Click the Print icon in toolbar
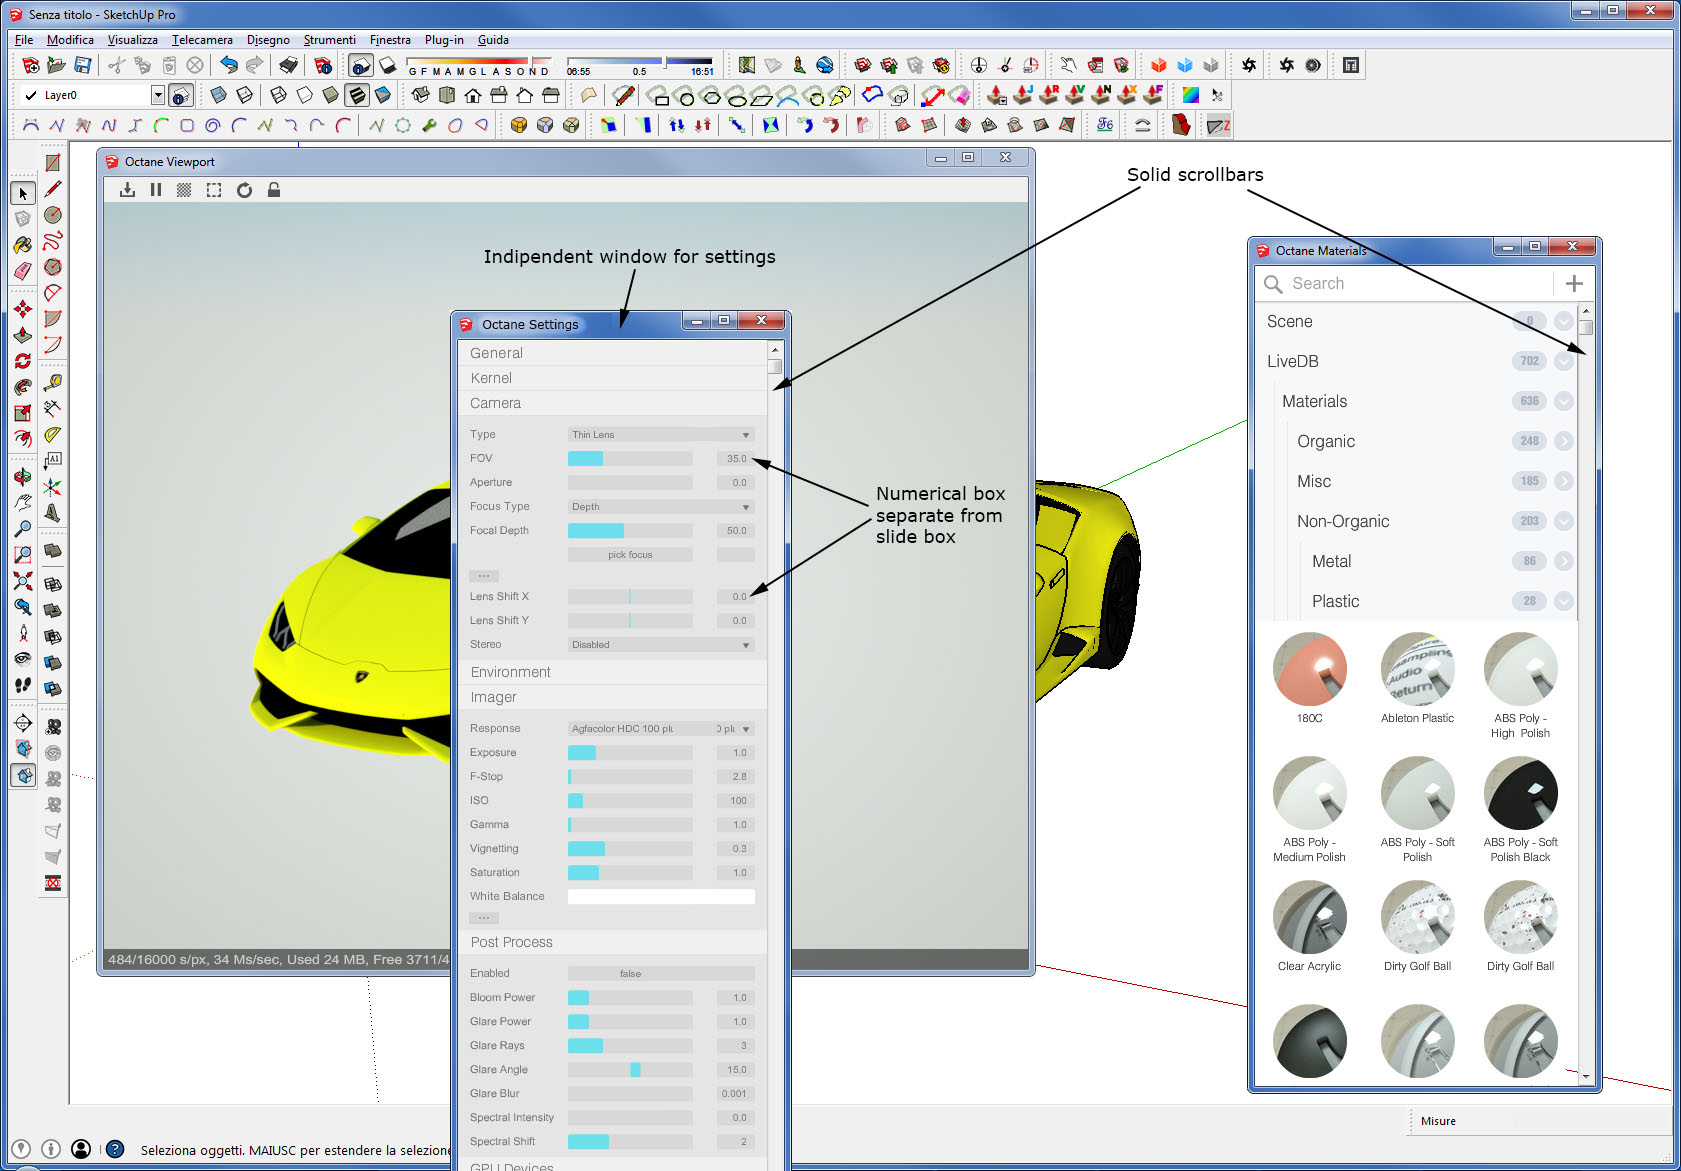 [289, 65]
